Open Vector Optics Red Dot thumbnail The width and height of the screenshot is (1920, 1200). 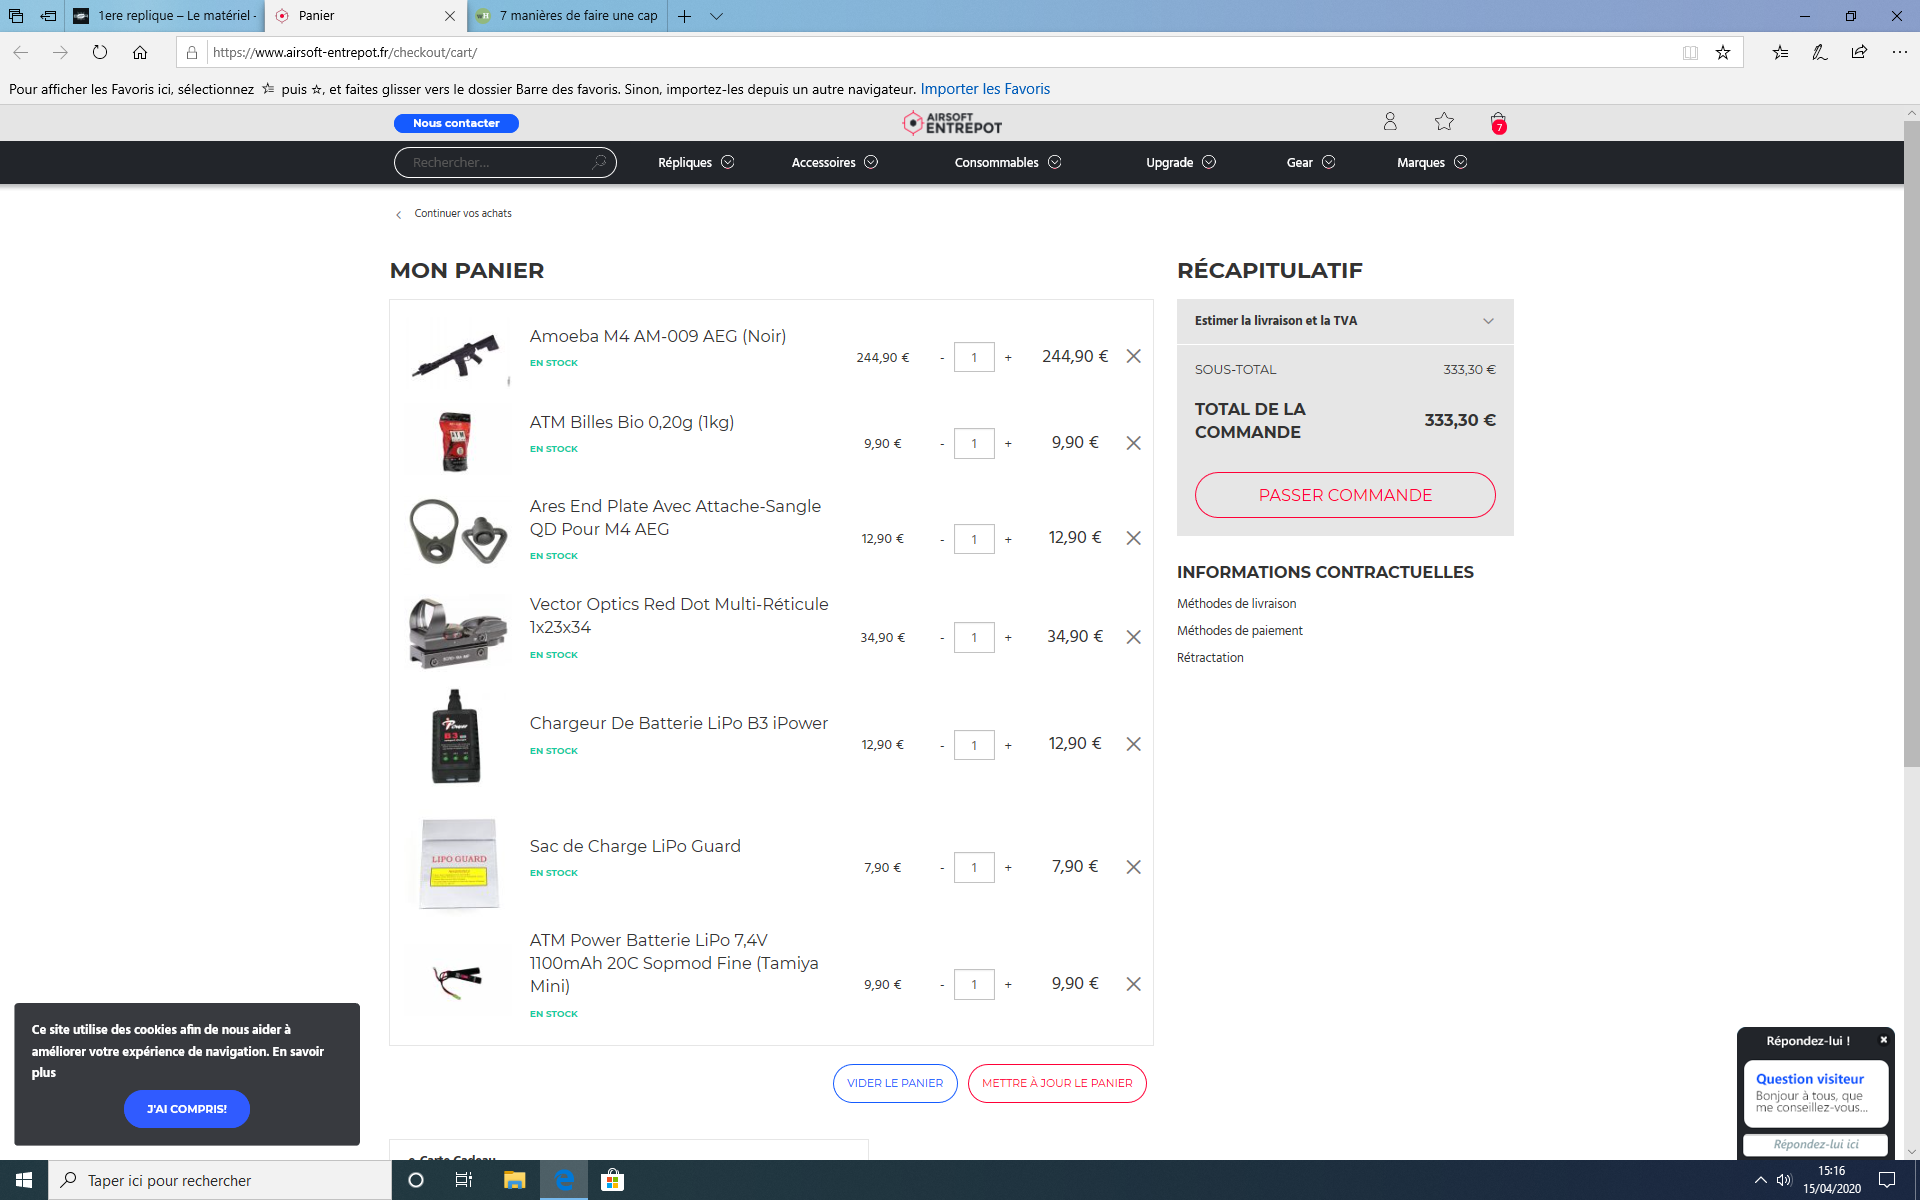(x=458, y=633)
